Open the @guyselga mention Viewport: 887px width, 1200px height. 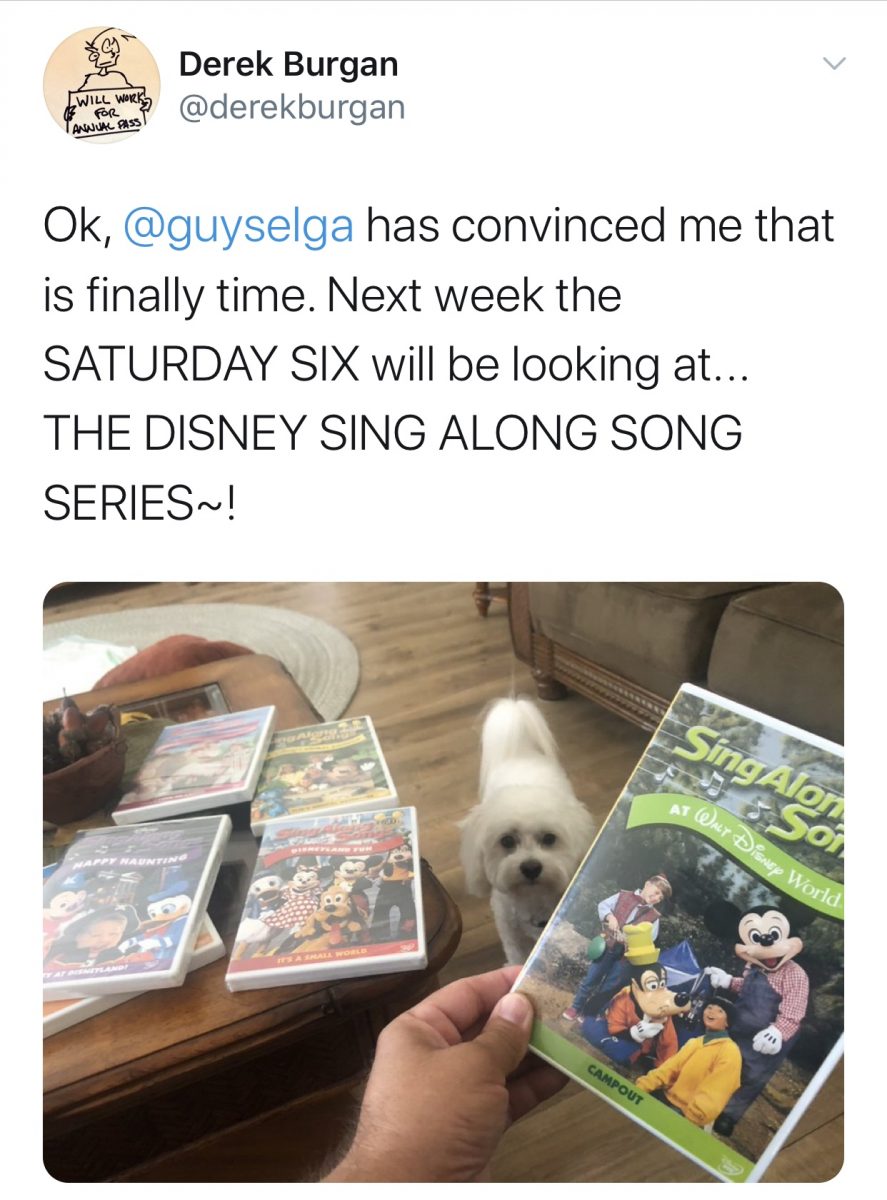[x=238, y=227]
